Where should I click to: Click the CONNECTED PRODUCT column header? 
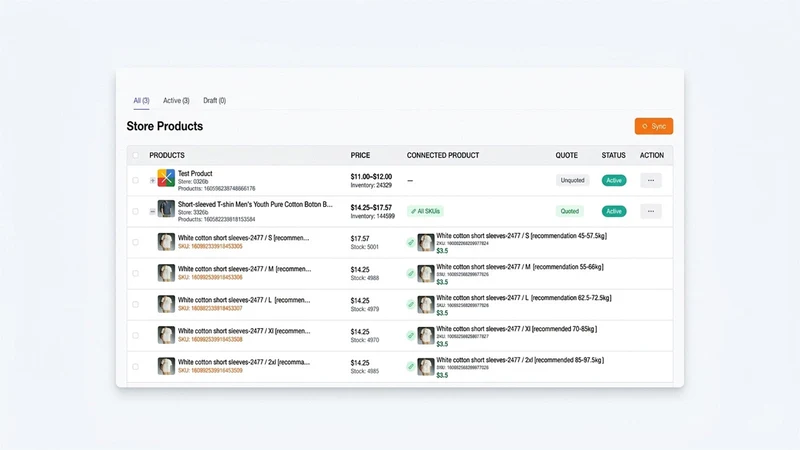(x=443, y=155)
